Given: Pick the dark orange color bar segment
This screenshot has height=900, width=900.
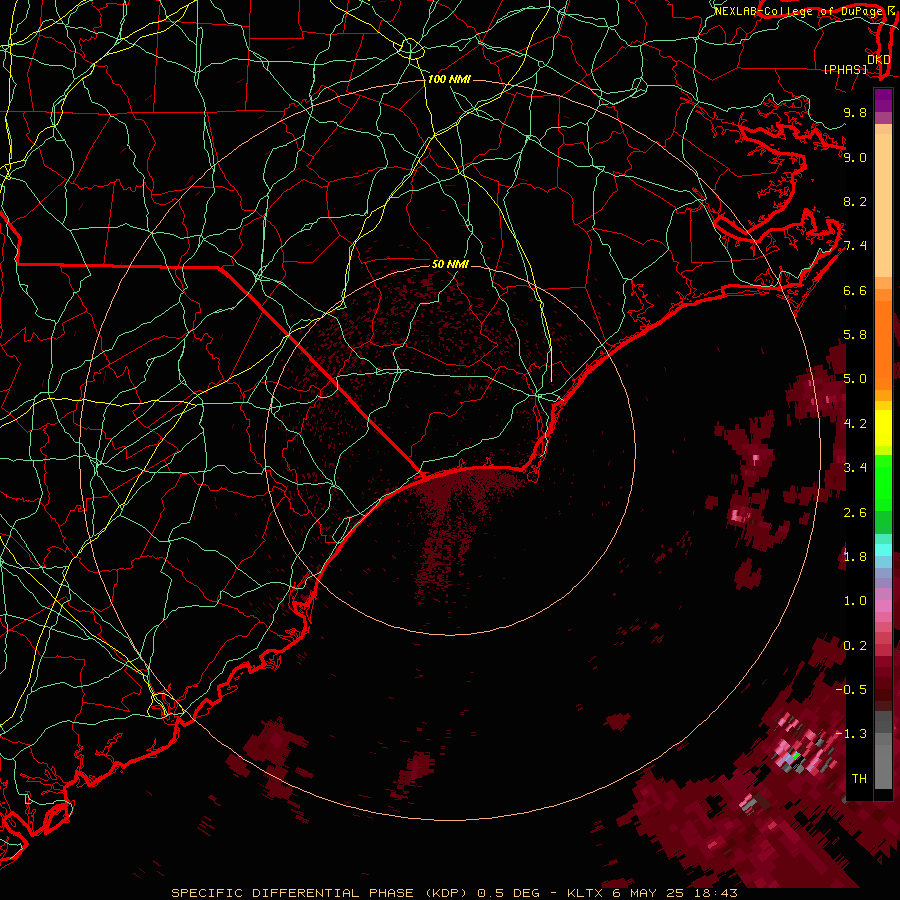Looking at the screenshot, I should point(883,345).
